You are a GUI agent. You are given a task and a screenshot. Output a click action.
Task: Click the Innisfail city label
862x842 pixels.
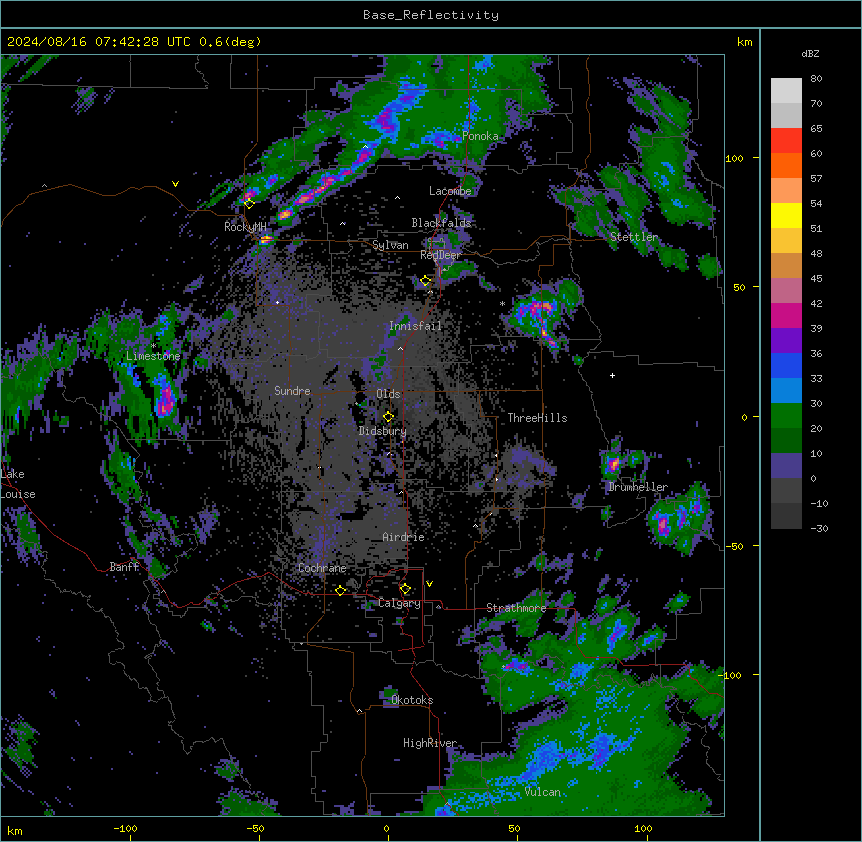click(415, 326)
